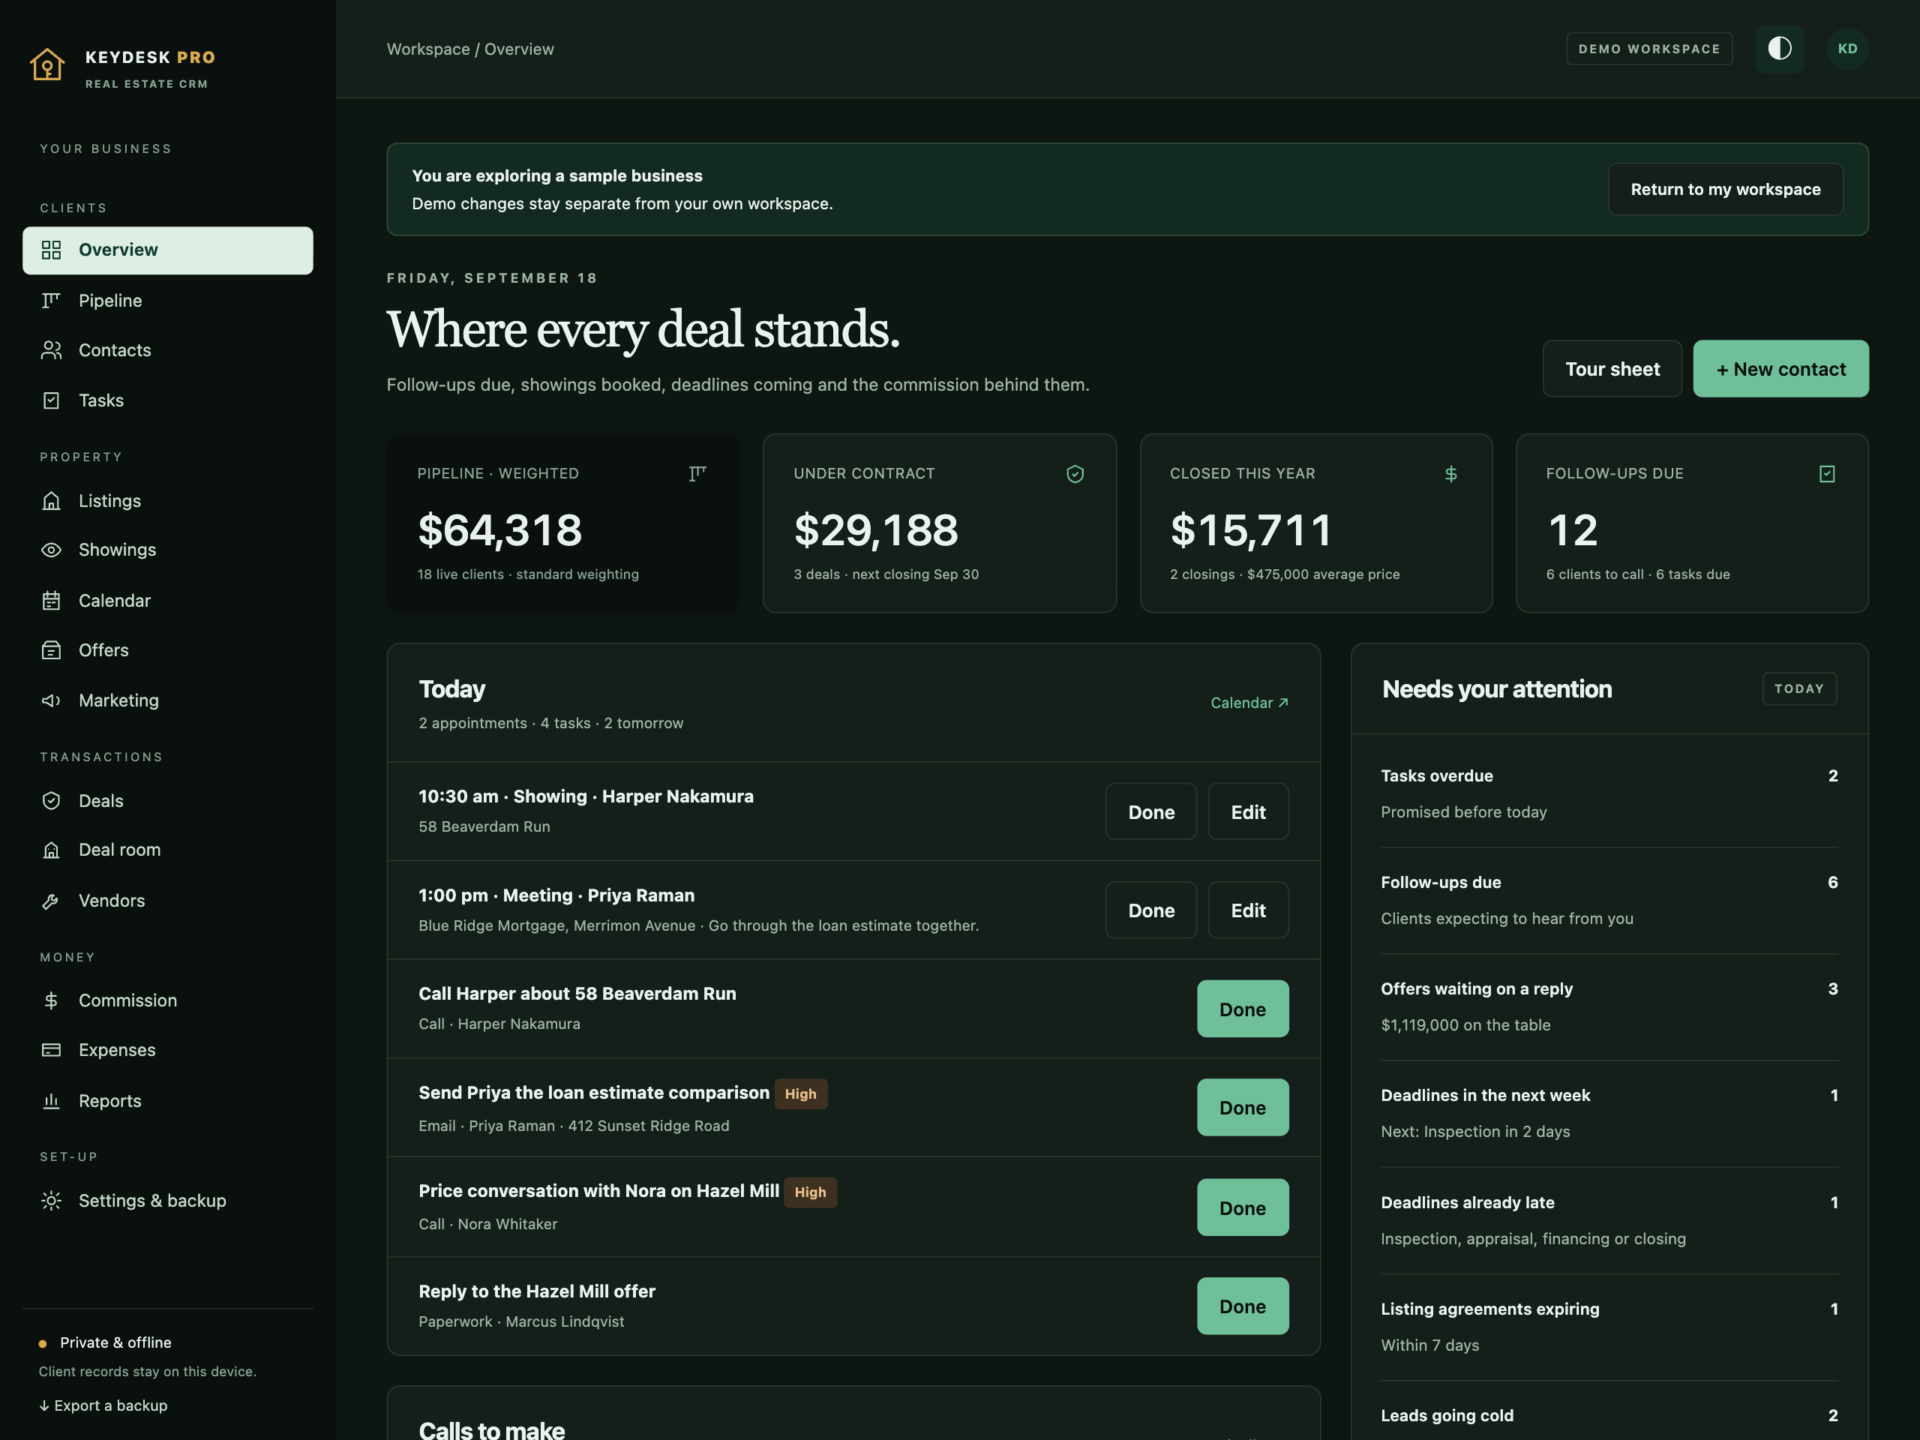The image size is (1920, 1440).
Task: Click the Reports bar chart icon
Action: click(x=51, y=1100)
